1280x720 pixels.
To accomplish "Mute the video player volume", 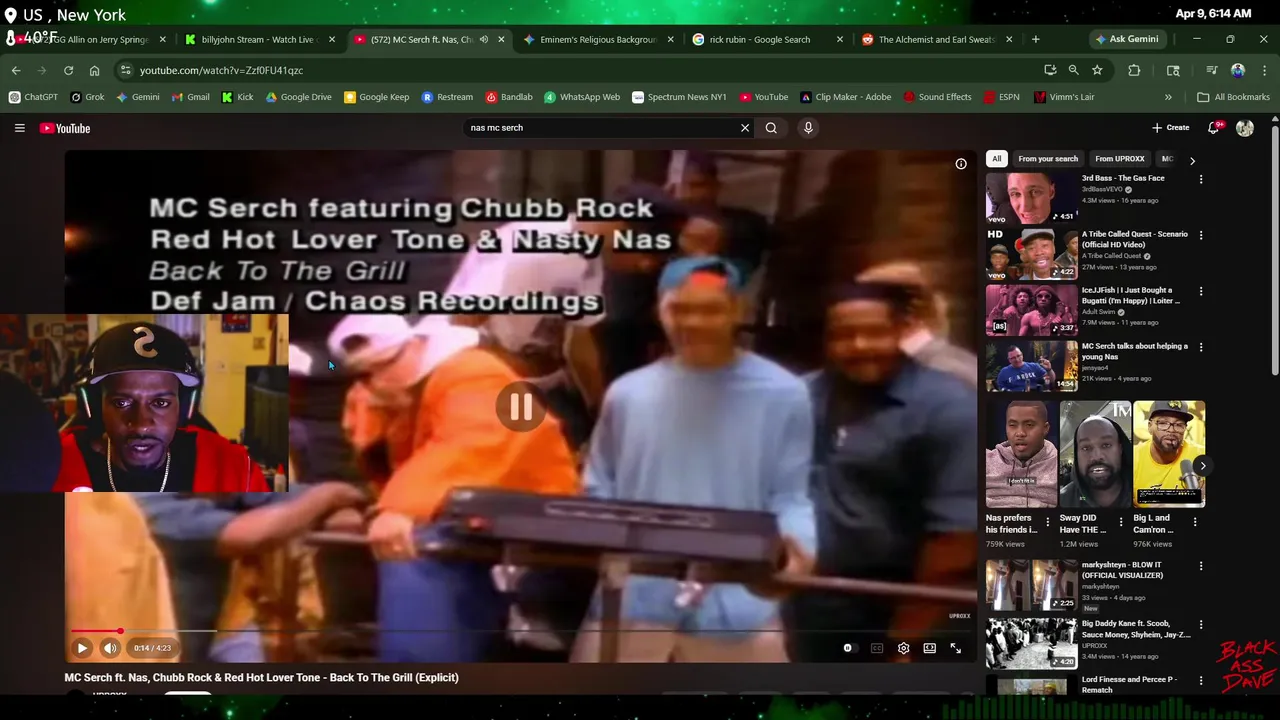I will click(x=110, y=648).
